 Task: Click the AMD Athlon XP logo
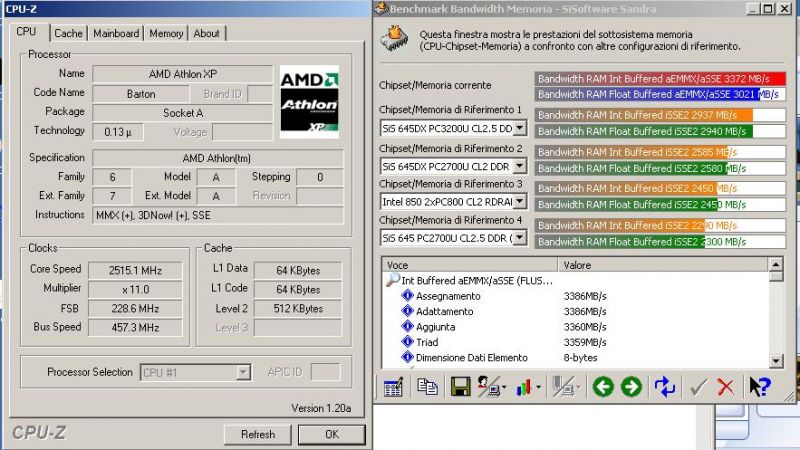click(x=309, y=102)
